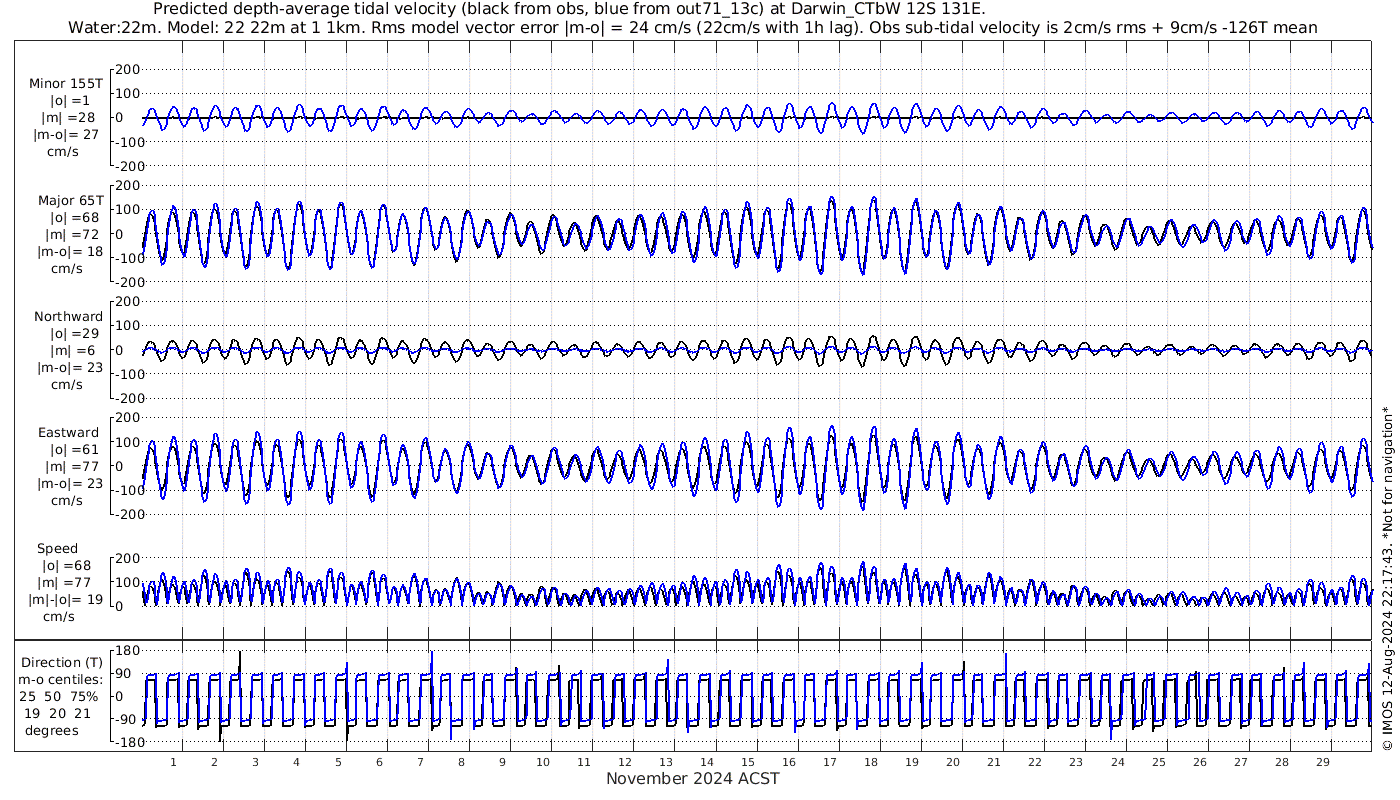The image size is (1400, 800).
Task: Click the '|m-o|= 27' value in Minor panel
Action: [x=66, y=135]
